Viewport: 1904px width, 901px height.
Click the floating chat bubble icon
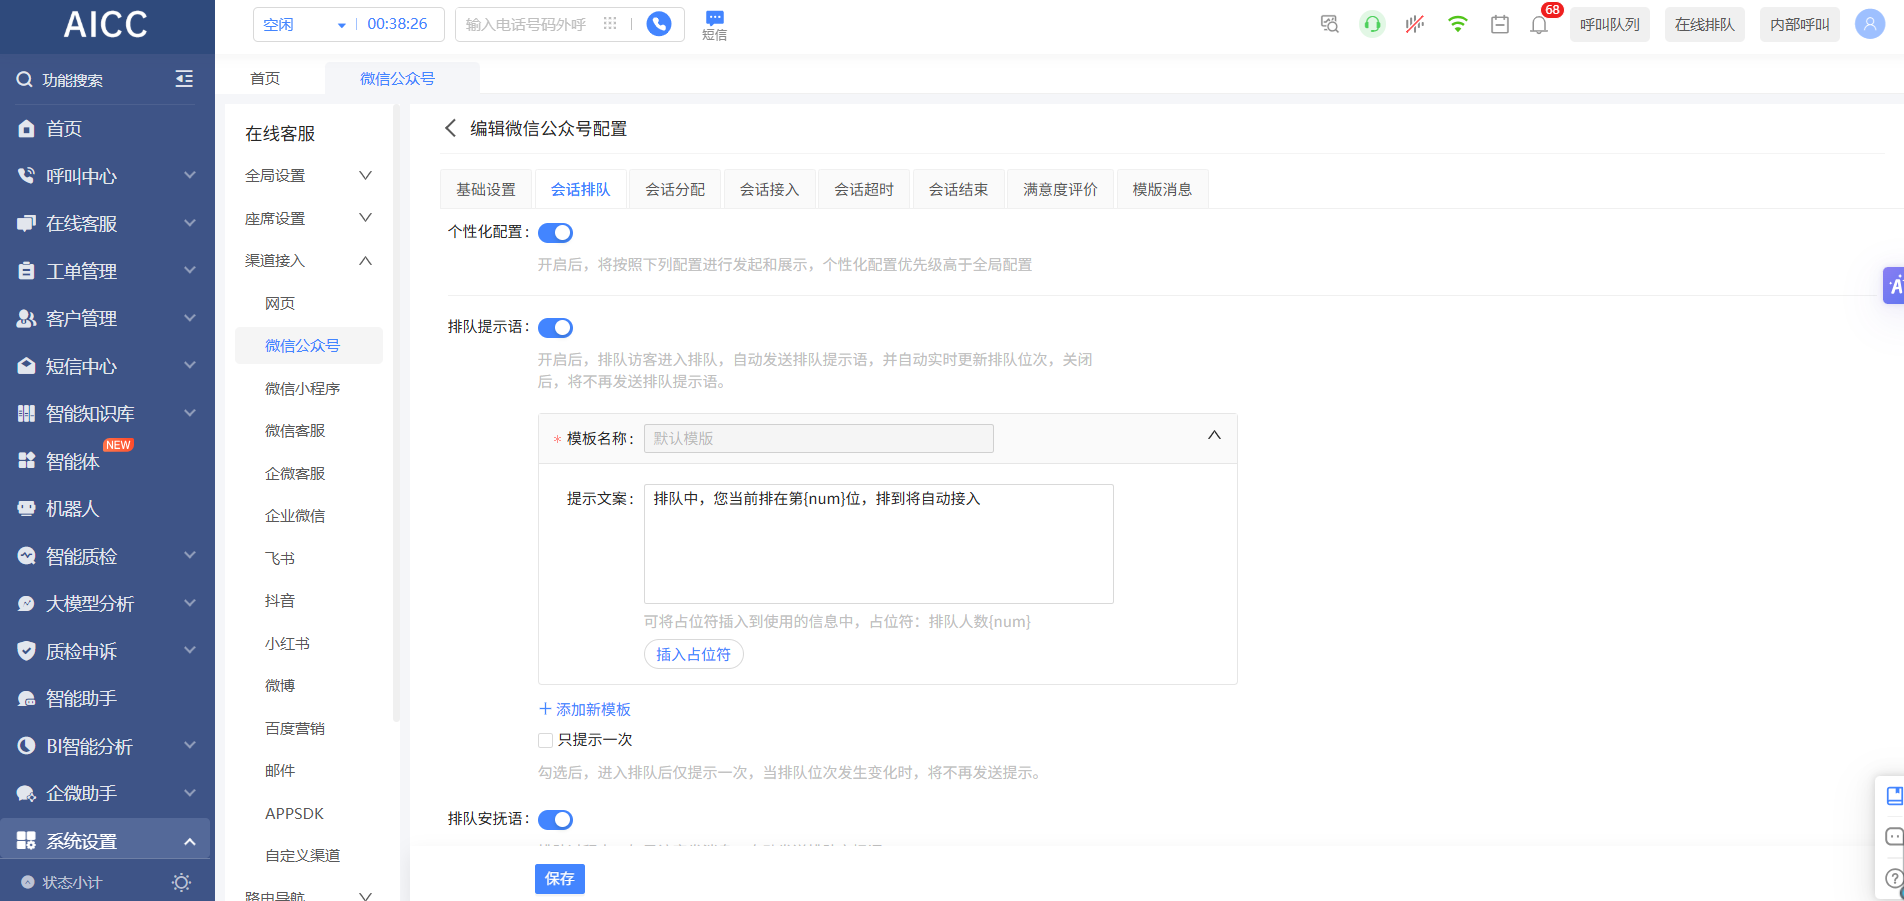1893,837
